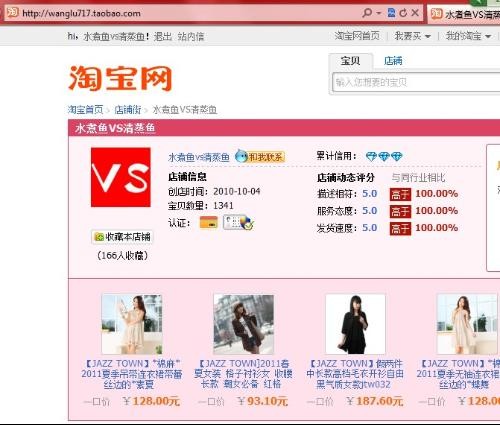
Task: Click 宝贝数量 1341 text
Action: click(201, 206)
